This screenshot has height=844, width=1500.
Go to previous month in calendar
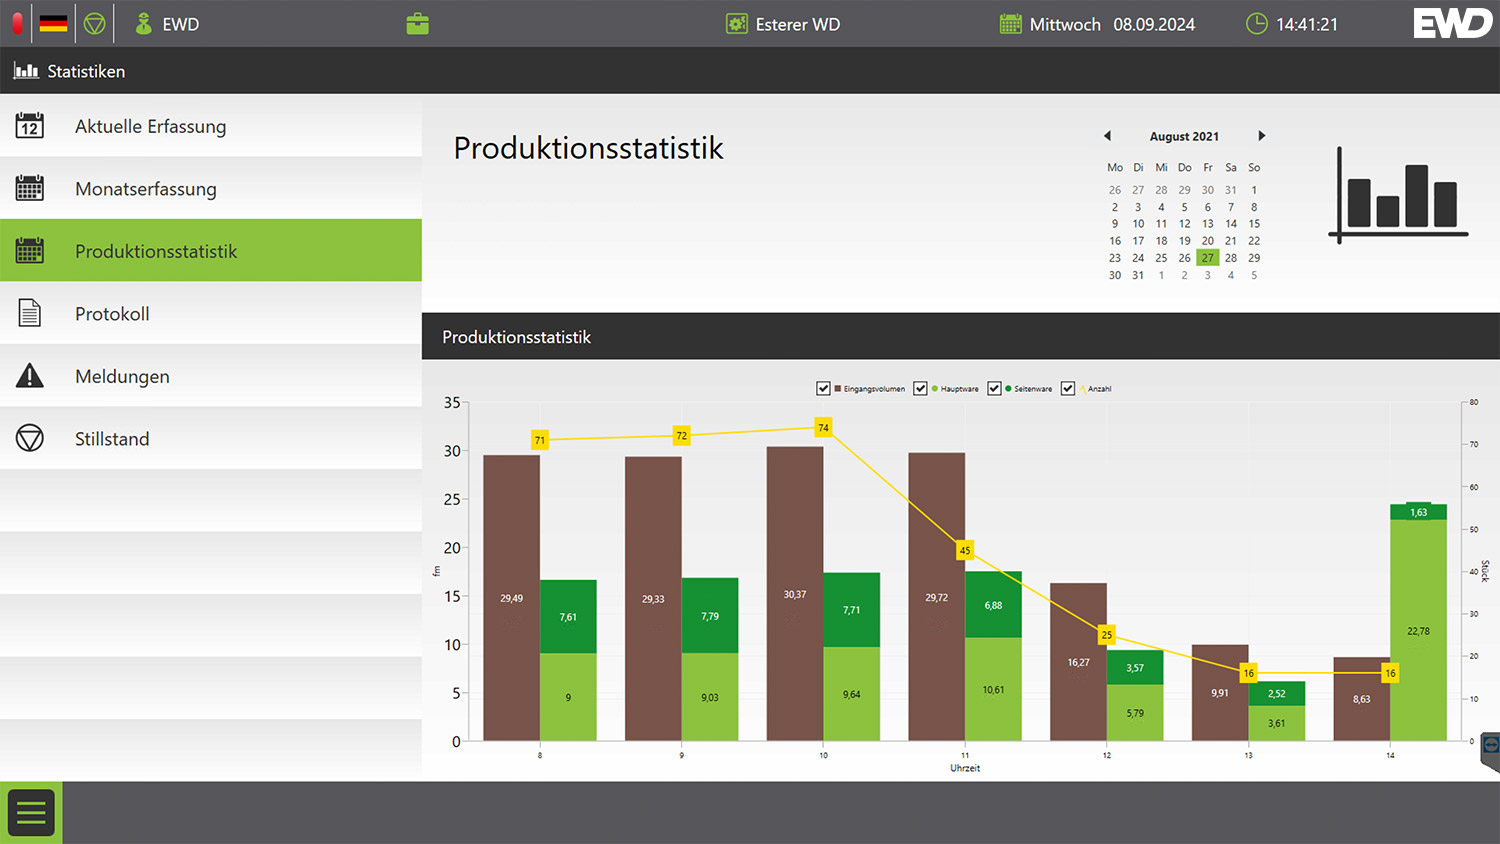click(x=1107, y=136)
